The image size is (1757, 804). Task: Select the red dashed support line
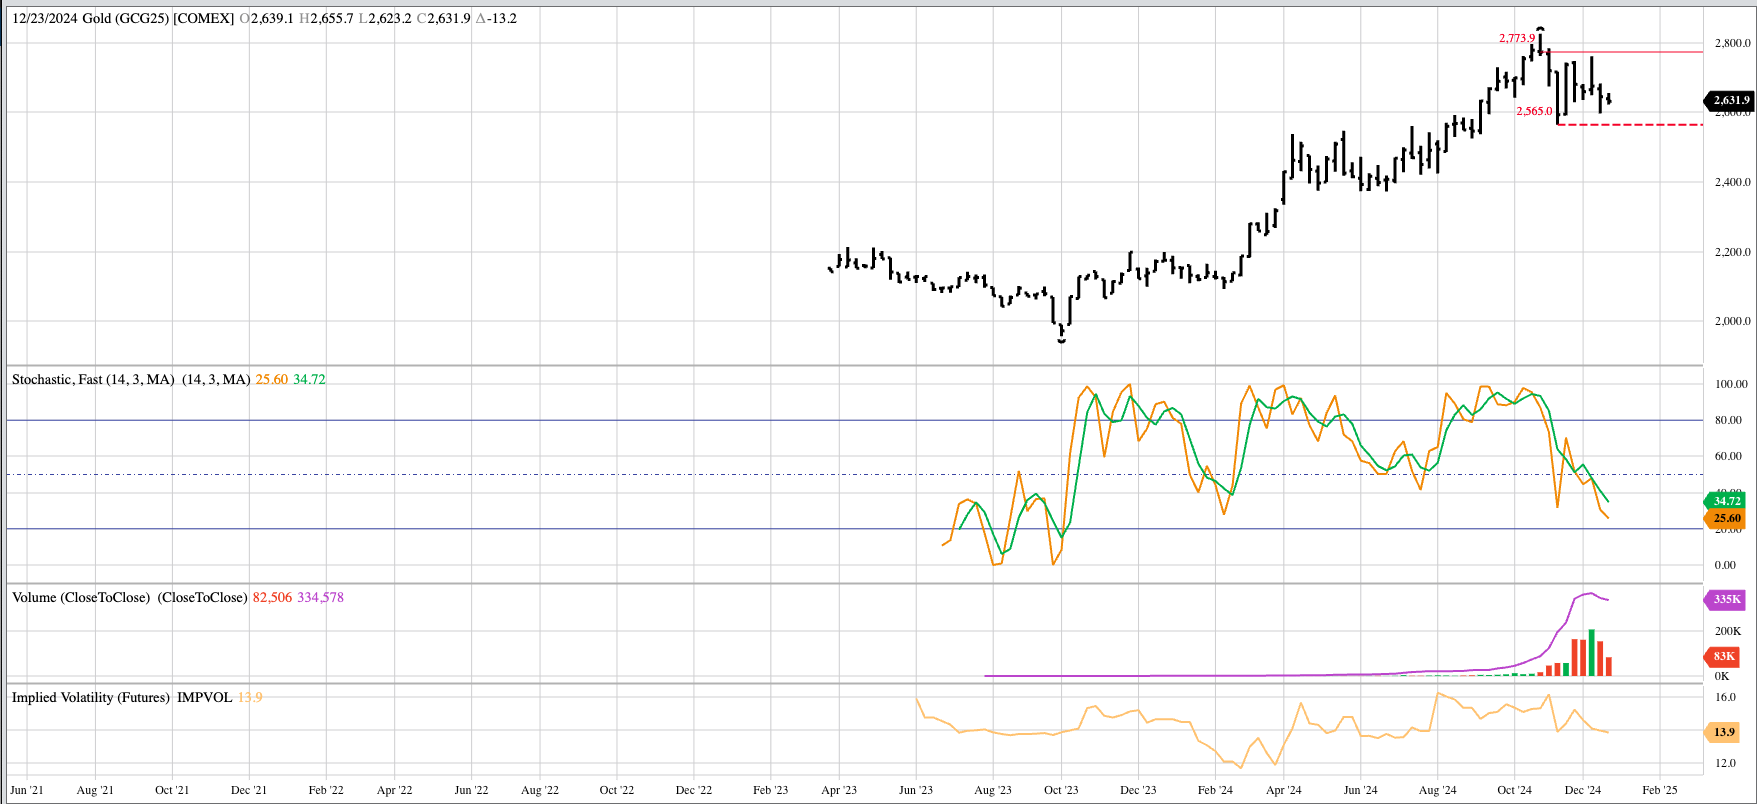coord(1640,125)
